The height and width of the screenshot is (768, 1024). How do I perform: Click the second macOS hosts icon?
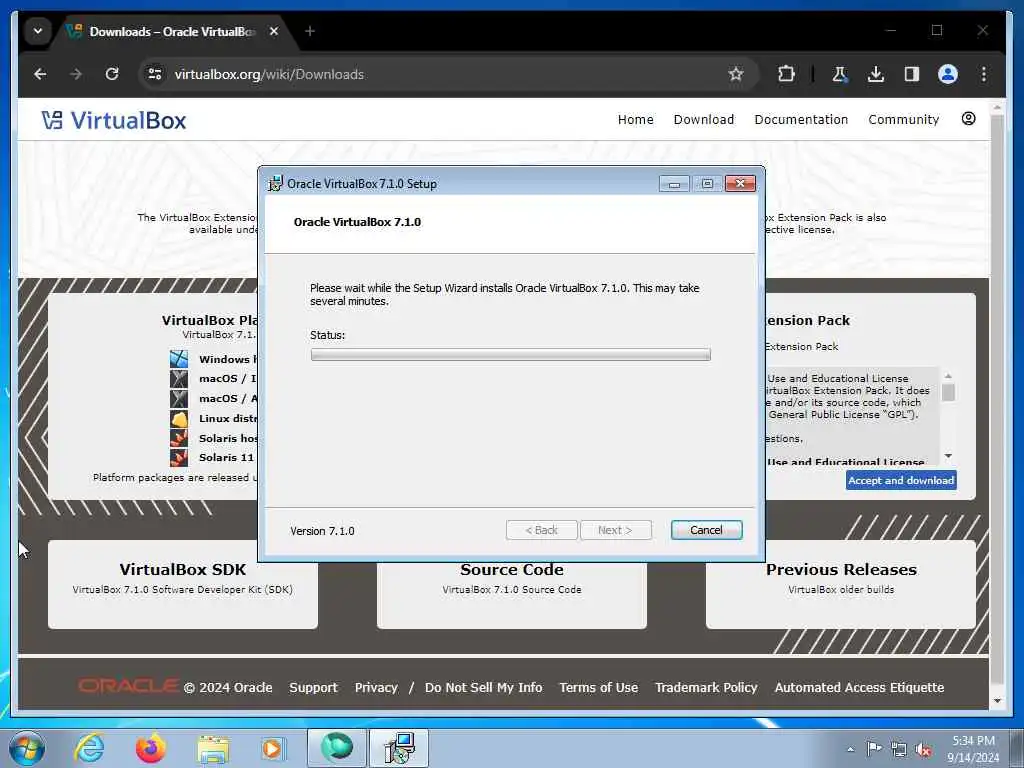(x=179, y=398)
